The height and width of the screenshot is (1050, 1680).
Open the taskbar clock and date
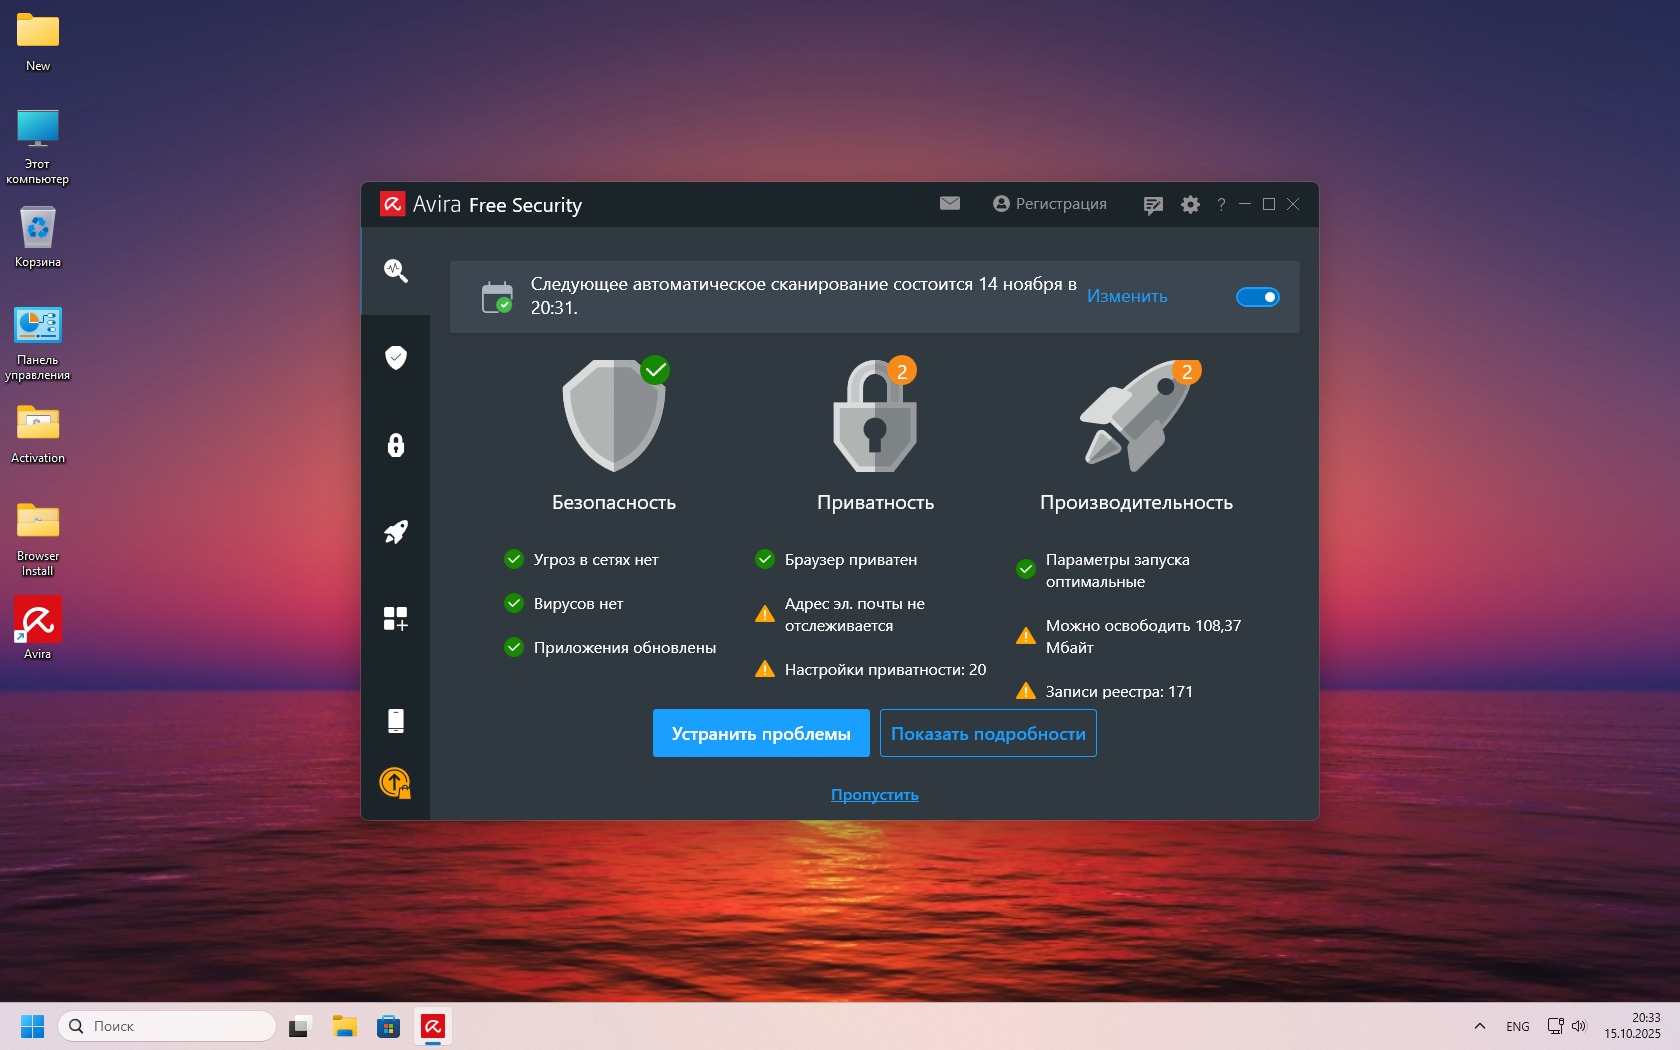pyautogui.click(x=1632, y=1026)
